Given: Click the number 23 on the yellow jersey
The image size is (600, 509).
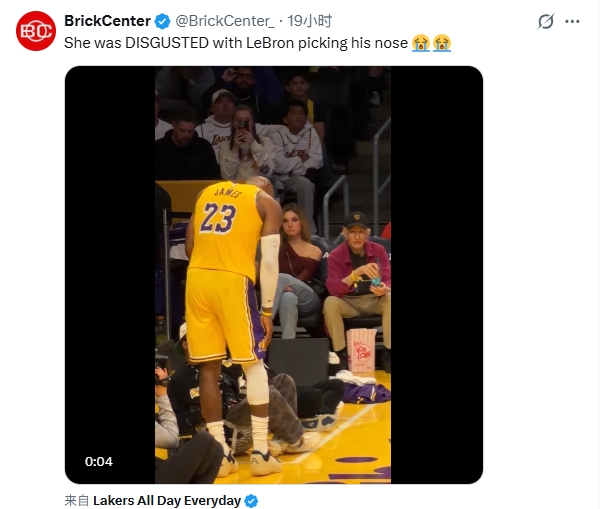Looking at the screenshot, I should point(220,217).
